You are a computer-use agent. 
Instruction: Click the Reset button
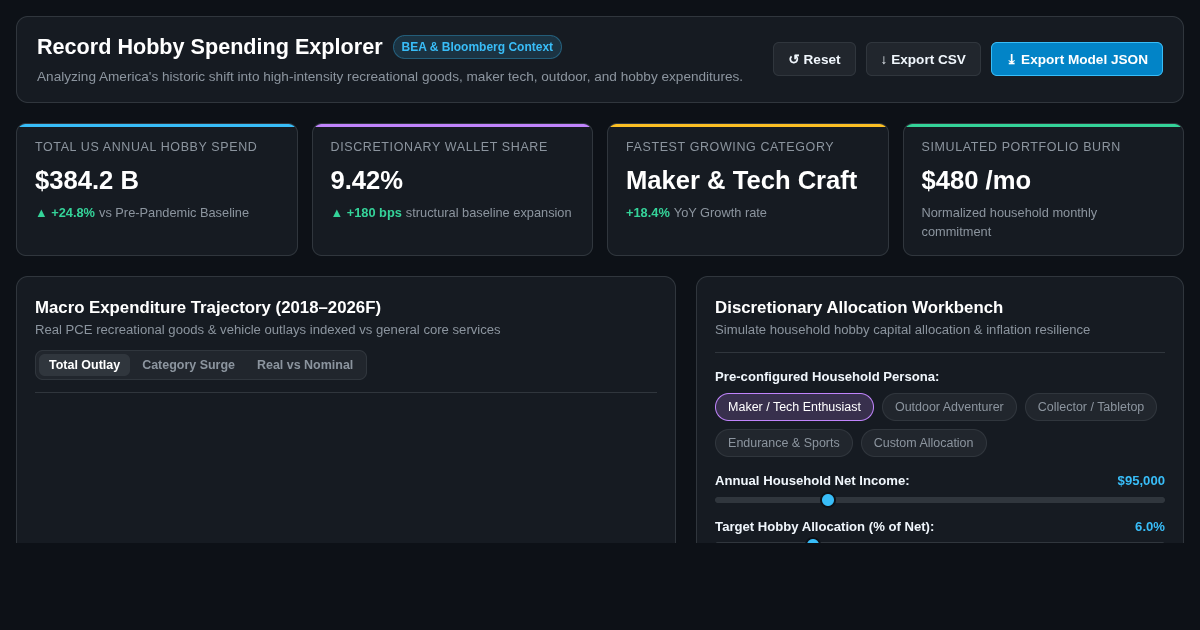click(814, 59)
